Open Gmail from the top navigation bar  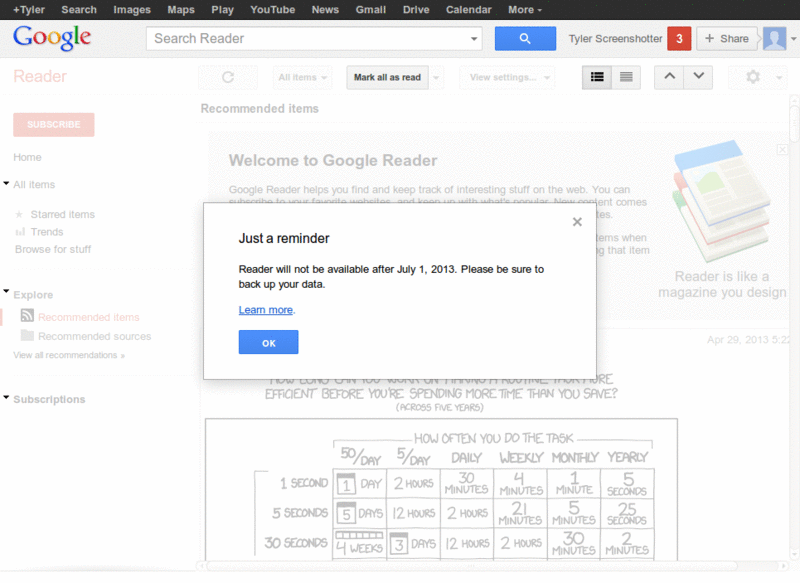coord(371,9)
